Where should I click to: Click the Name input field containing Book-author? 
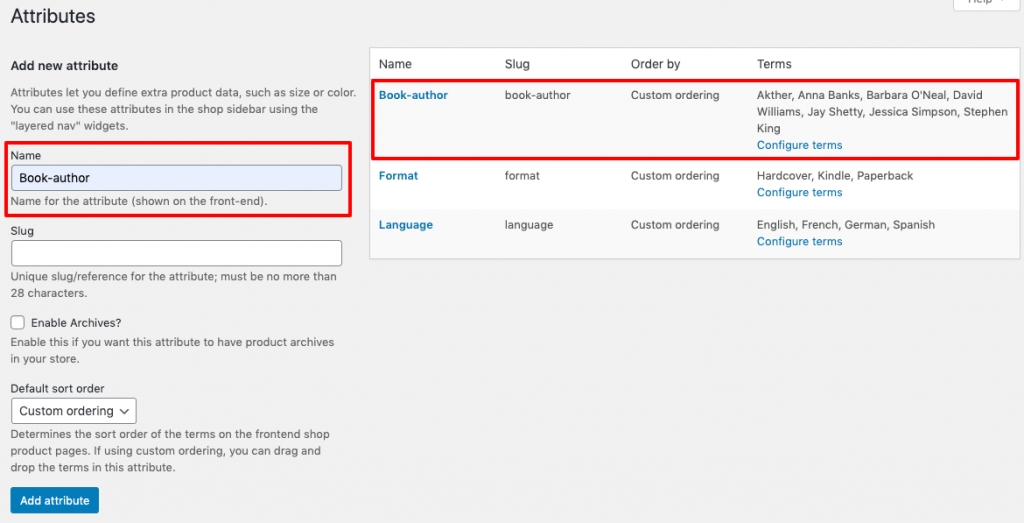point(176,178)
